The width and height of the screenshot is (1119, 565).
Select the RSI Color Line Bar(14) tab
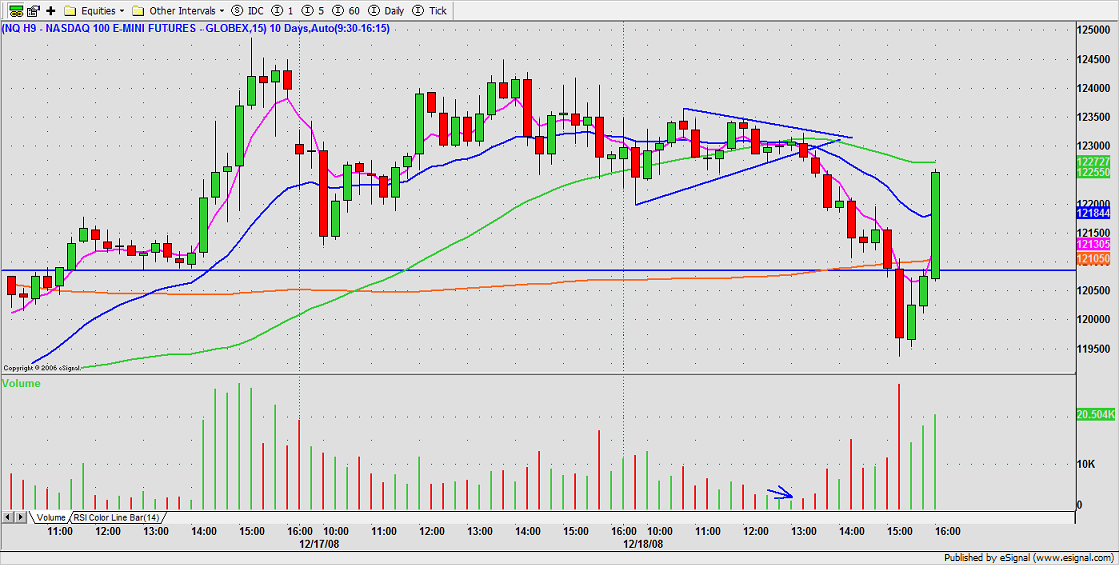pos(116,517)
